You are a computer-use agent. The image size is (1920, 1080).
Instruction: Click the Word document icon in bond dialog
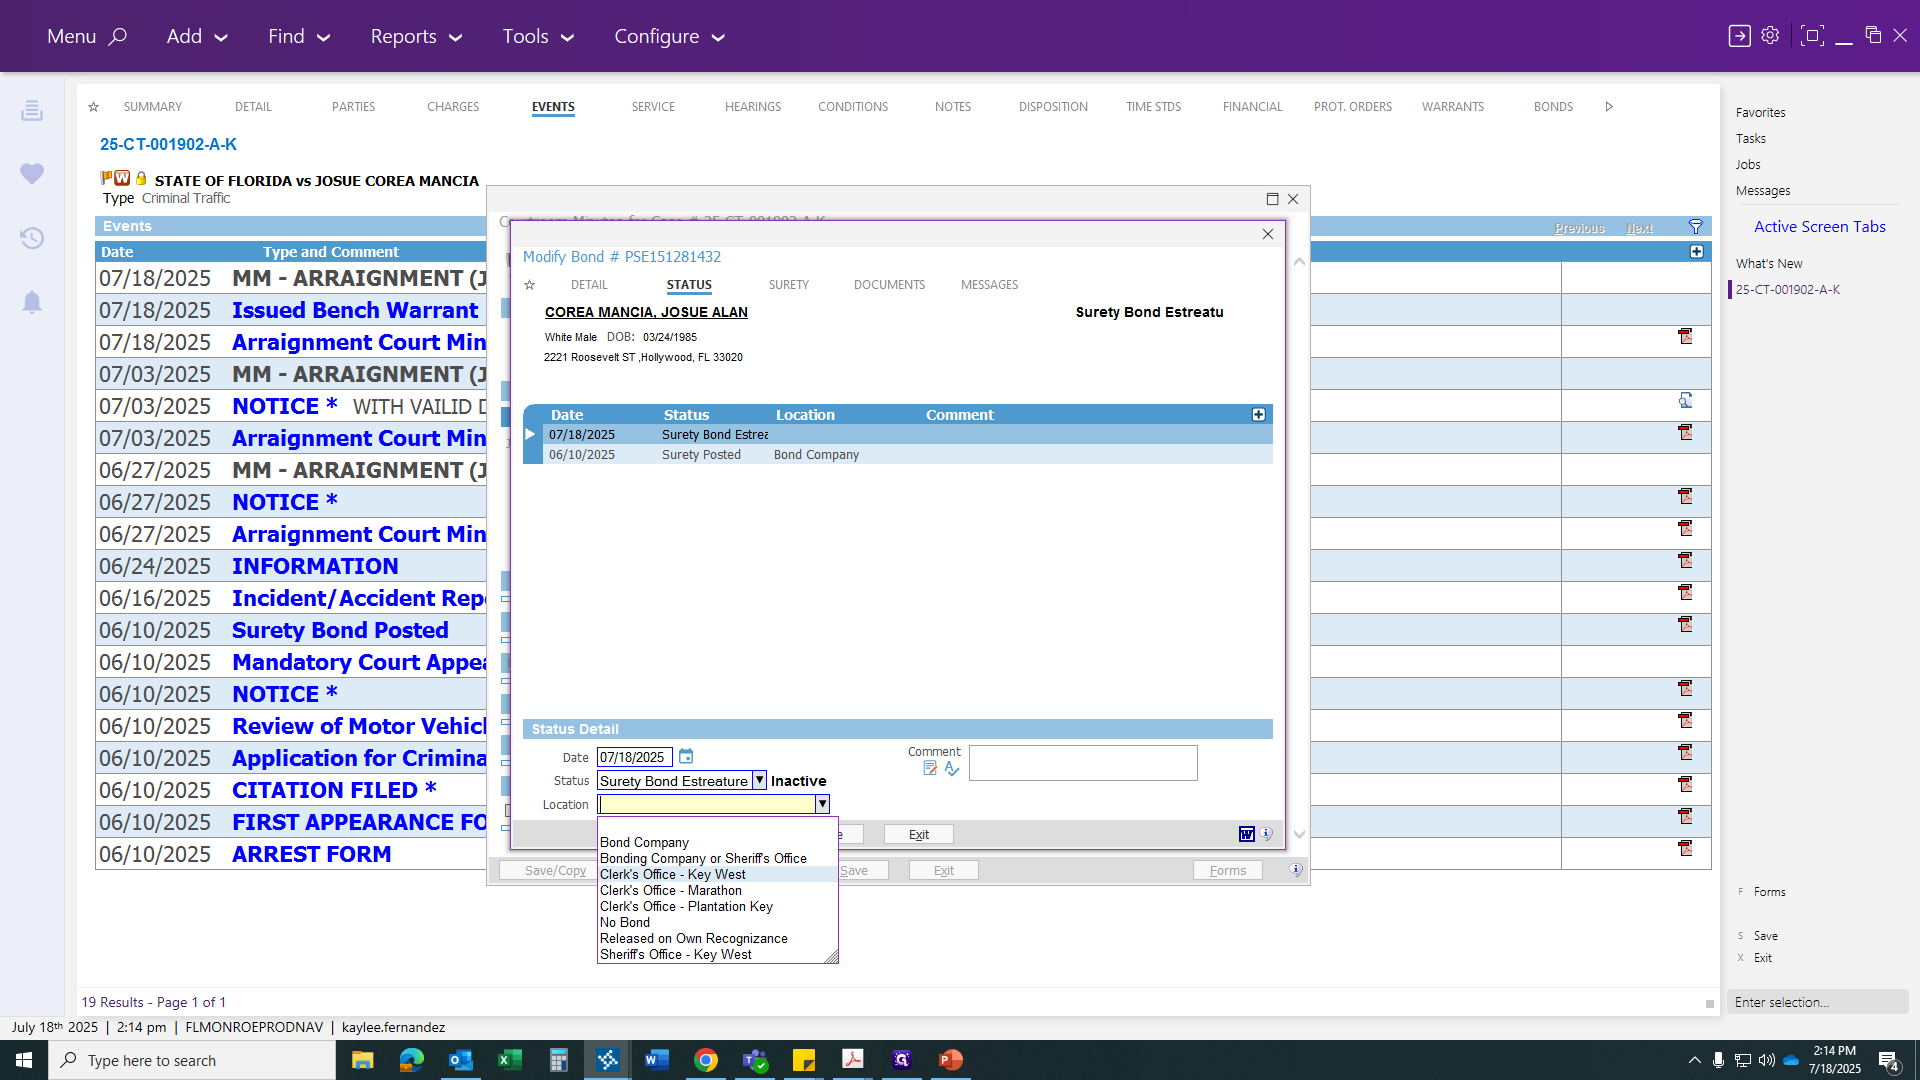click(1247, 834)
